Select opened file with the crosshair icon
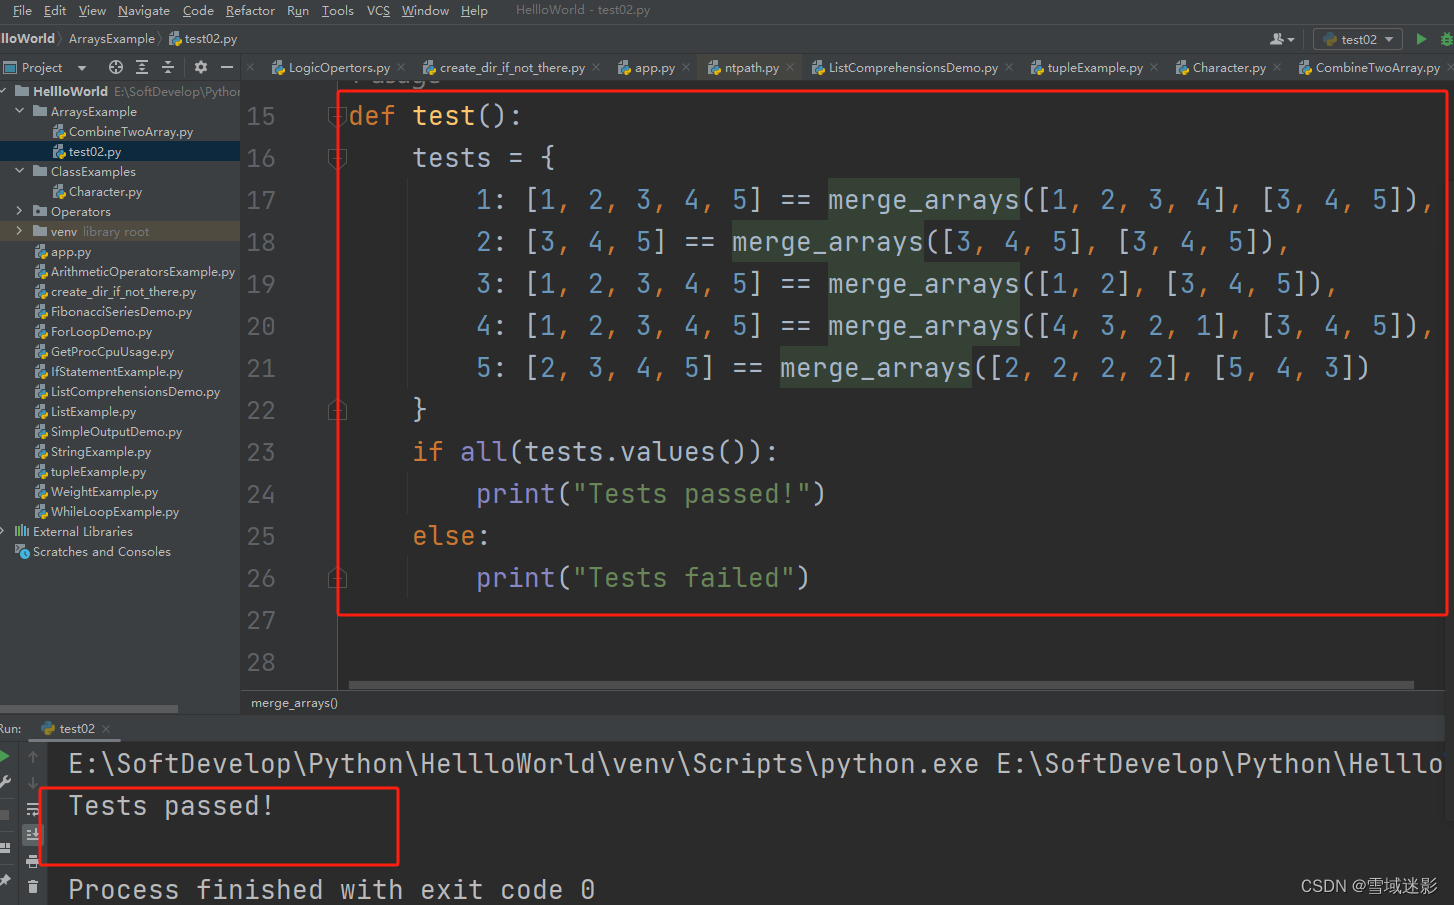1454x905 pixels. 116,67
